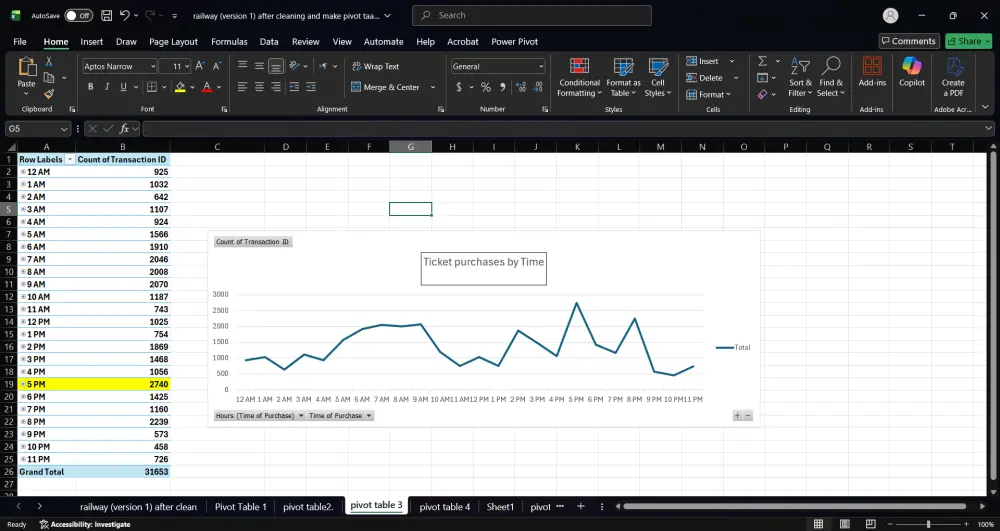The width and height of the screenshot is (1000, 531).
Task: Click the Paste icon in Clipboard
Action: click(x=27, y=67)
